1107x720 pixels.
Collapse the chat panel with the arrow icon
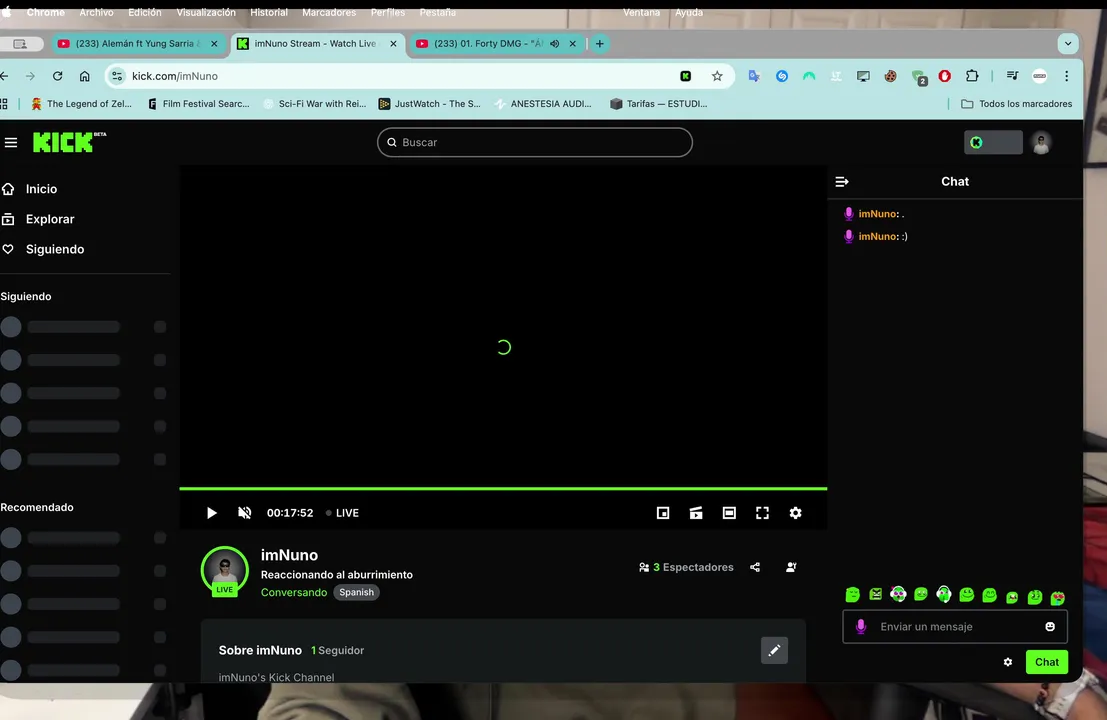click(x=842, y=181)
